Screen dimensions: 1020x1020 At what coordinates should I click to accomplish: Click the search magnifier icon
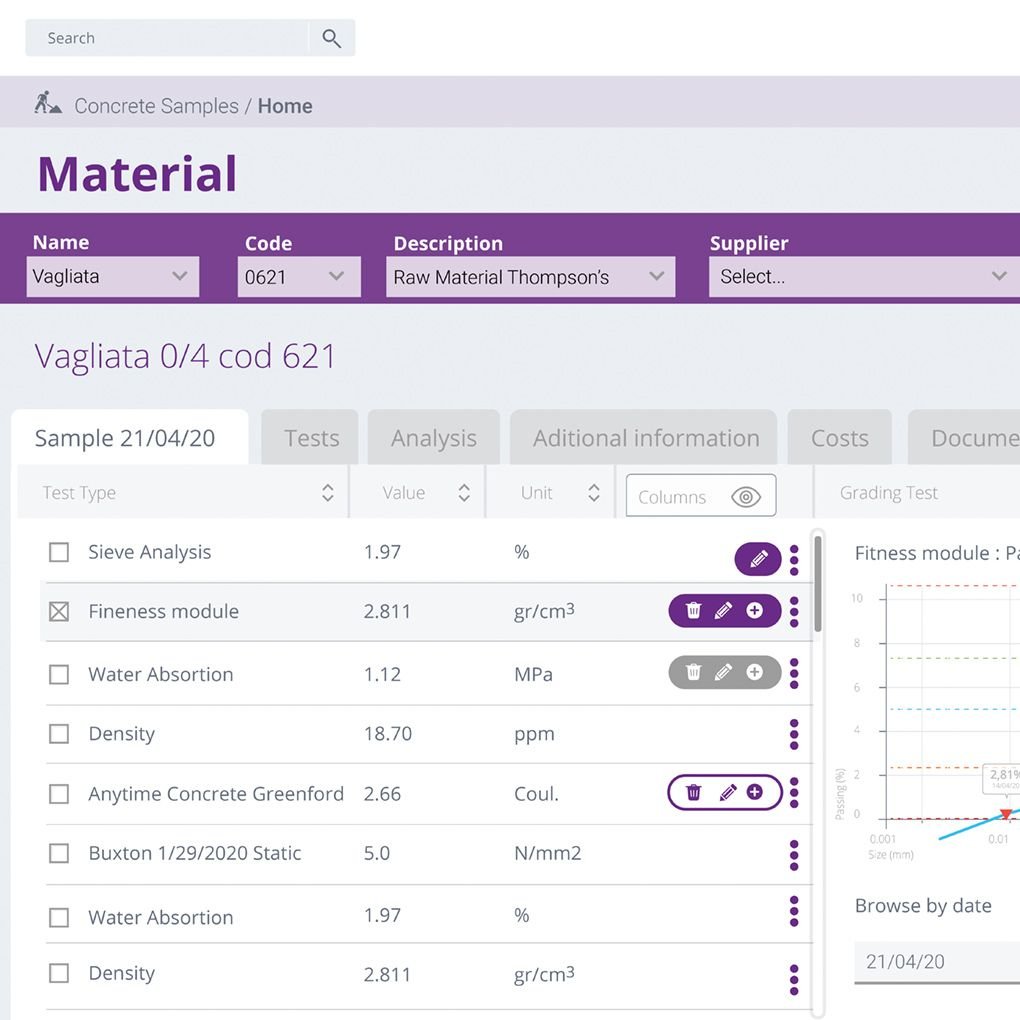click(x=331, y=39)
